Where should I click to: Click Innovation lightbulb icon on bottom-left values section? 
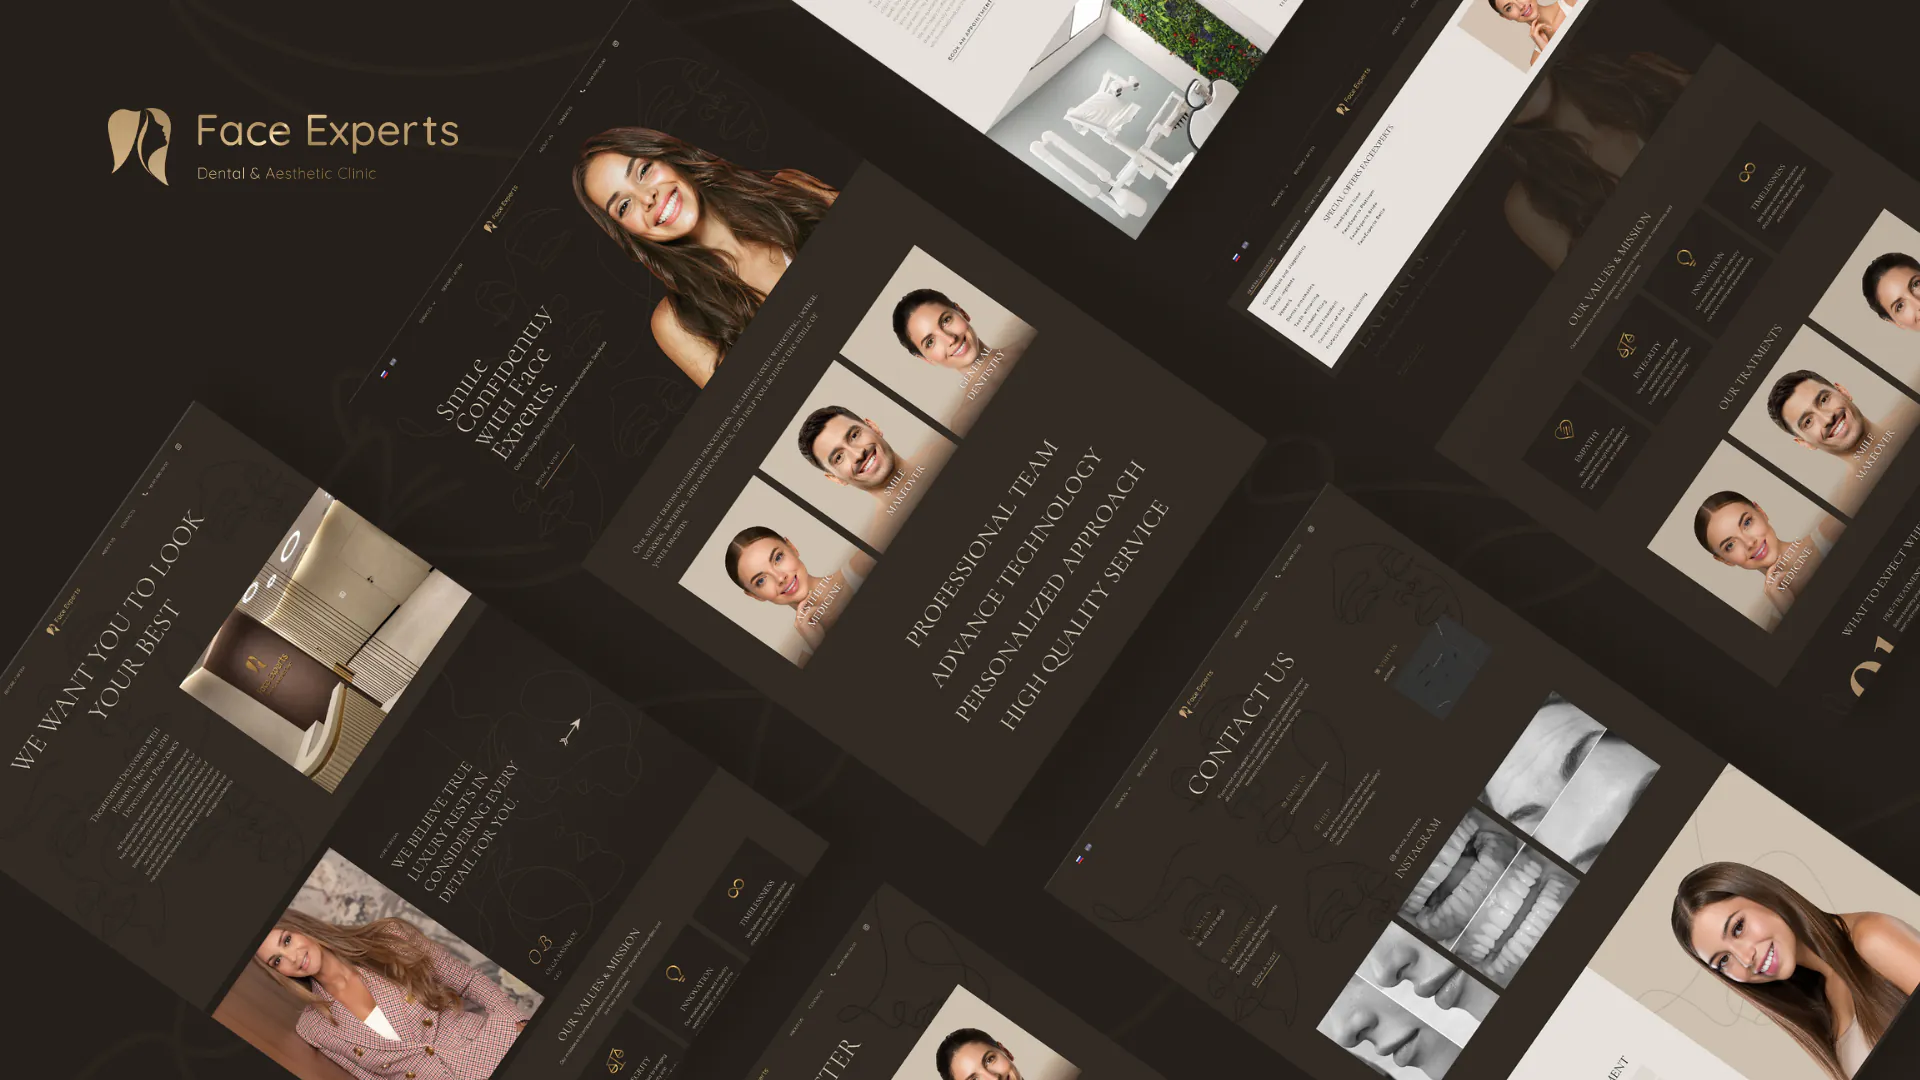[675, 974]
